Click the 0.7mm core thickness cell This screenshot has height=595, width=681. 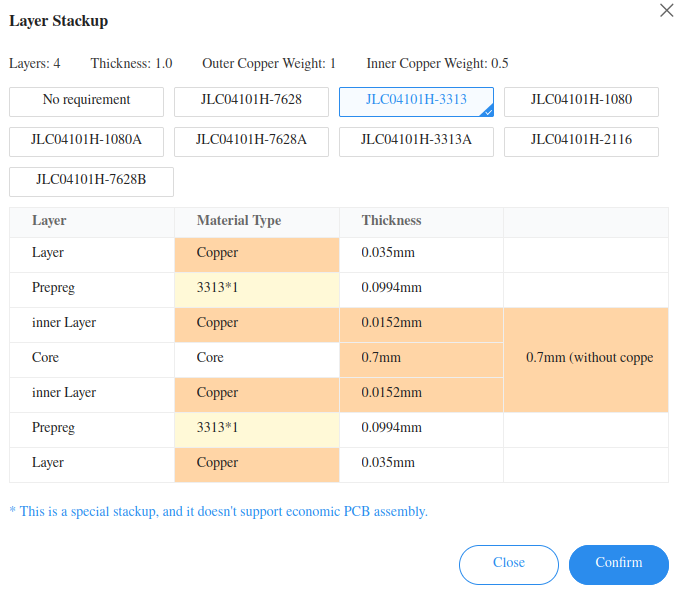click(x=421, y=358)
